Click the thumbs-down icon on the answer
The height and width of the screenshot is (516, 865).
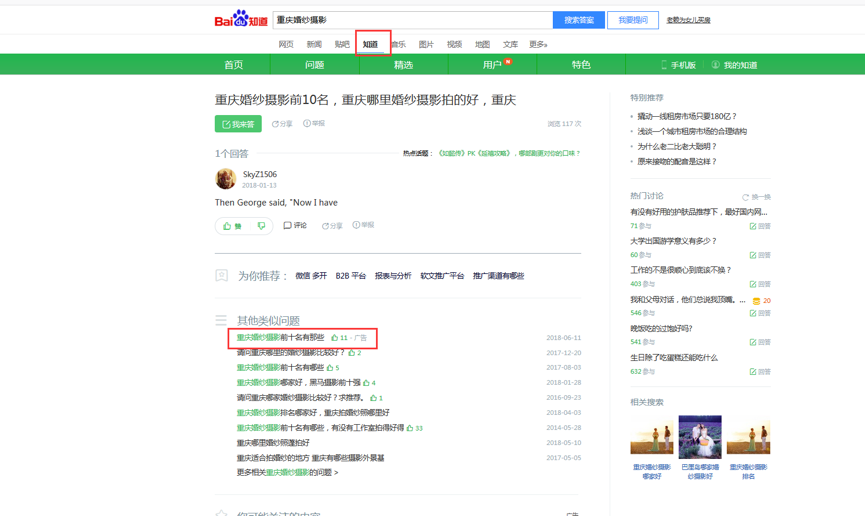tap(261, 226)
